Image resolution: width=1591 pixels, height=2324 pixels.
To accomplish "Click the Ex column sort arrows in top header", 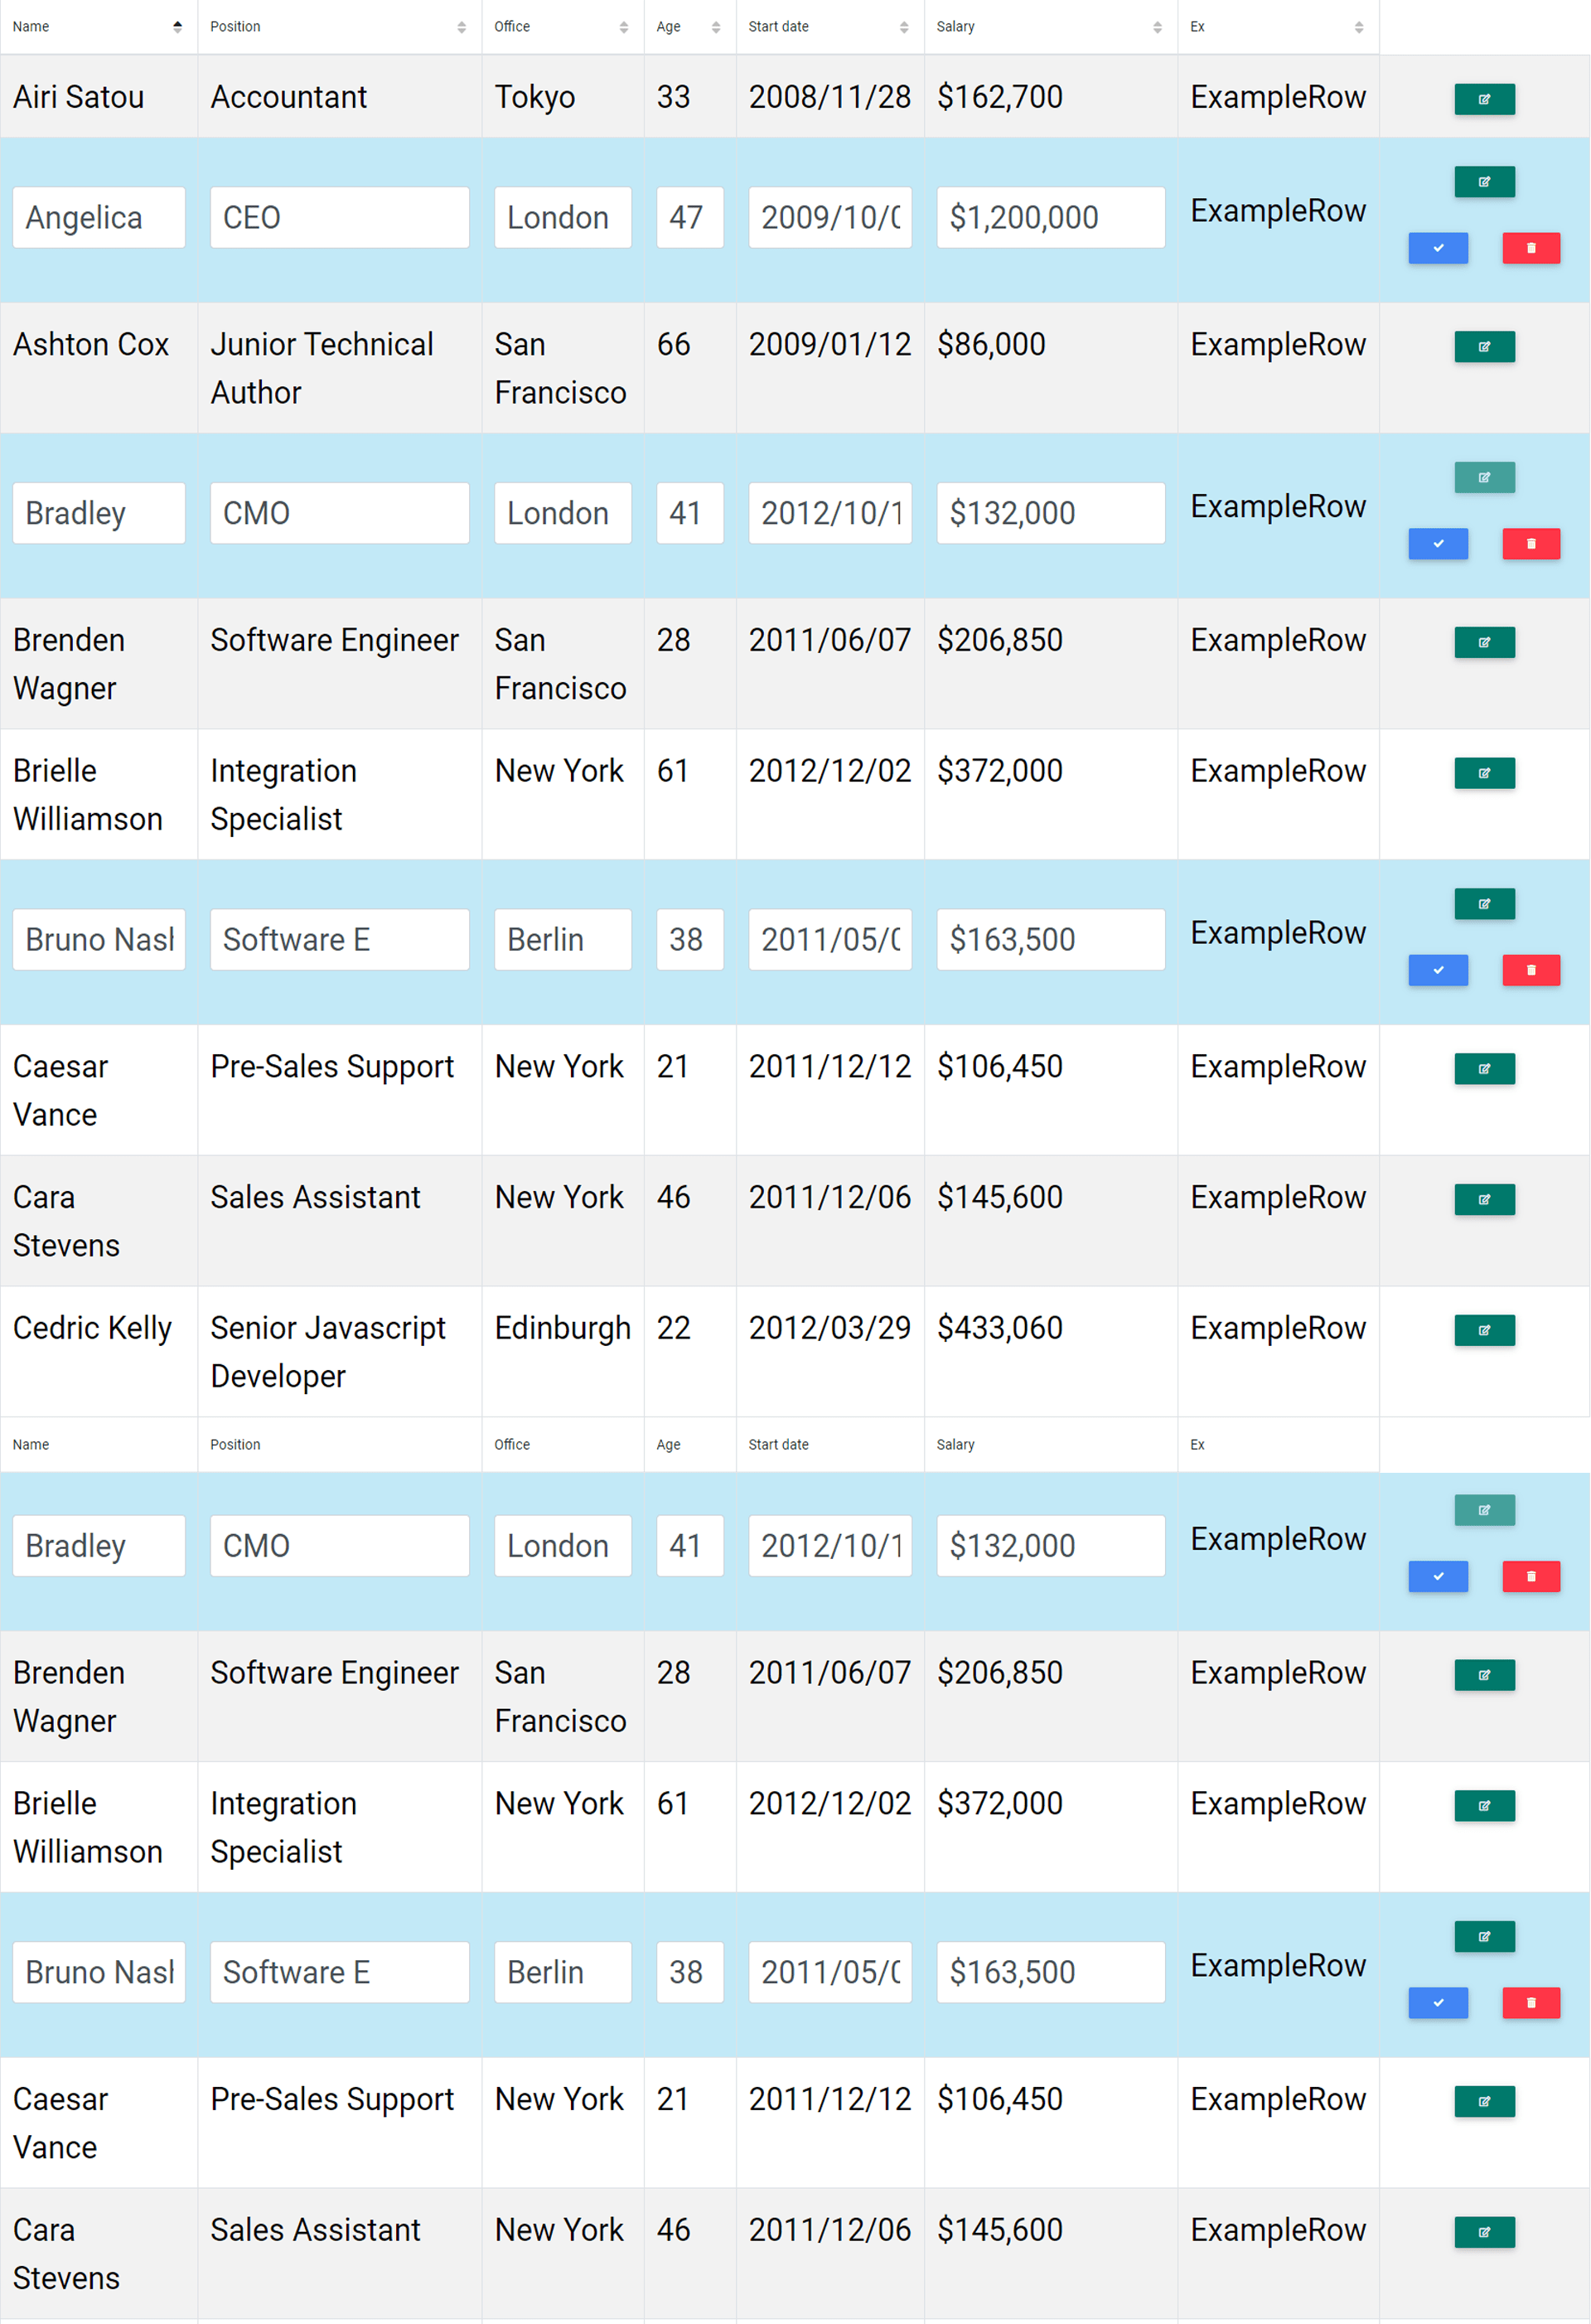I will [1358, 27].
